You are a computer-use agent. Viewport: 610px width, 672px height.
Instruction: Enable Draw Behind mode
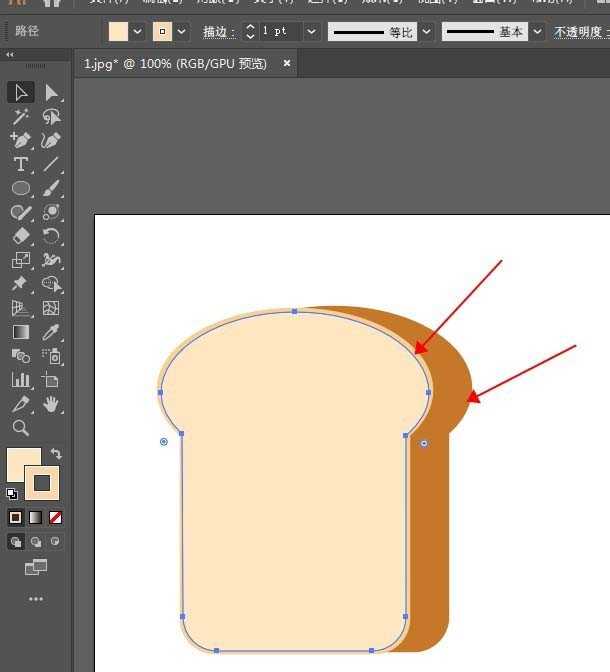tap(36, 542)
